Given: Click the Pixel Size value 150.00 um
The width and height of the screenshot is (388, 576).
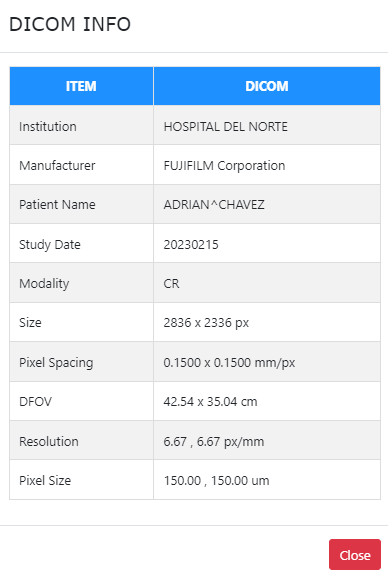Looking at the screenshot, I should (x=216, y=480).
